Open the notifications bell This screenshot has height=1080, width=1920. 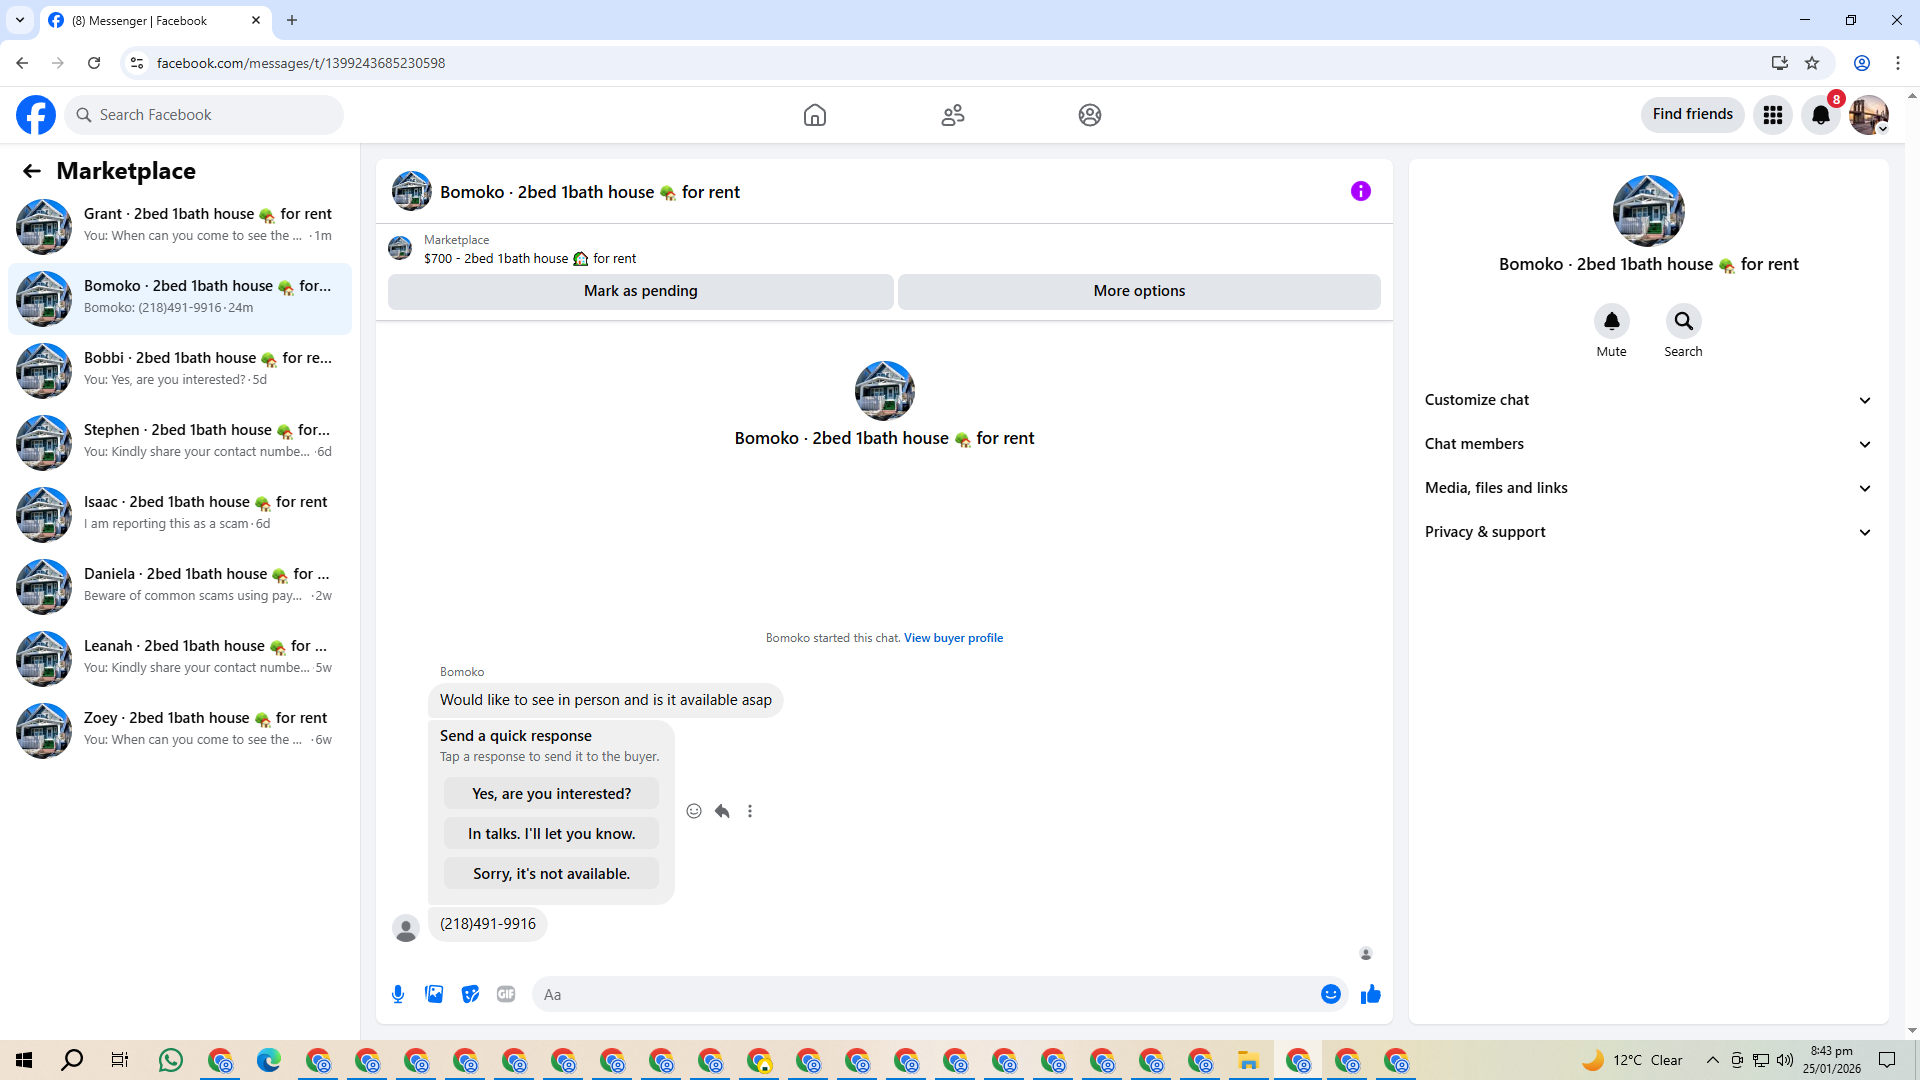(x=1821, y=115)
